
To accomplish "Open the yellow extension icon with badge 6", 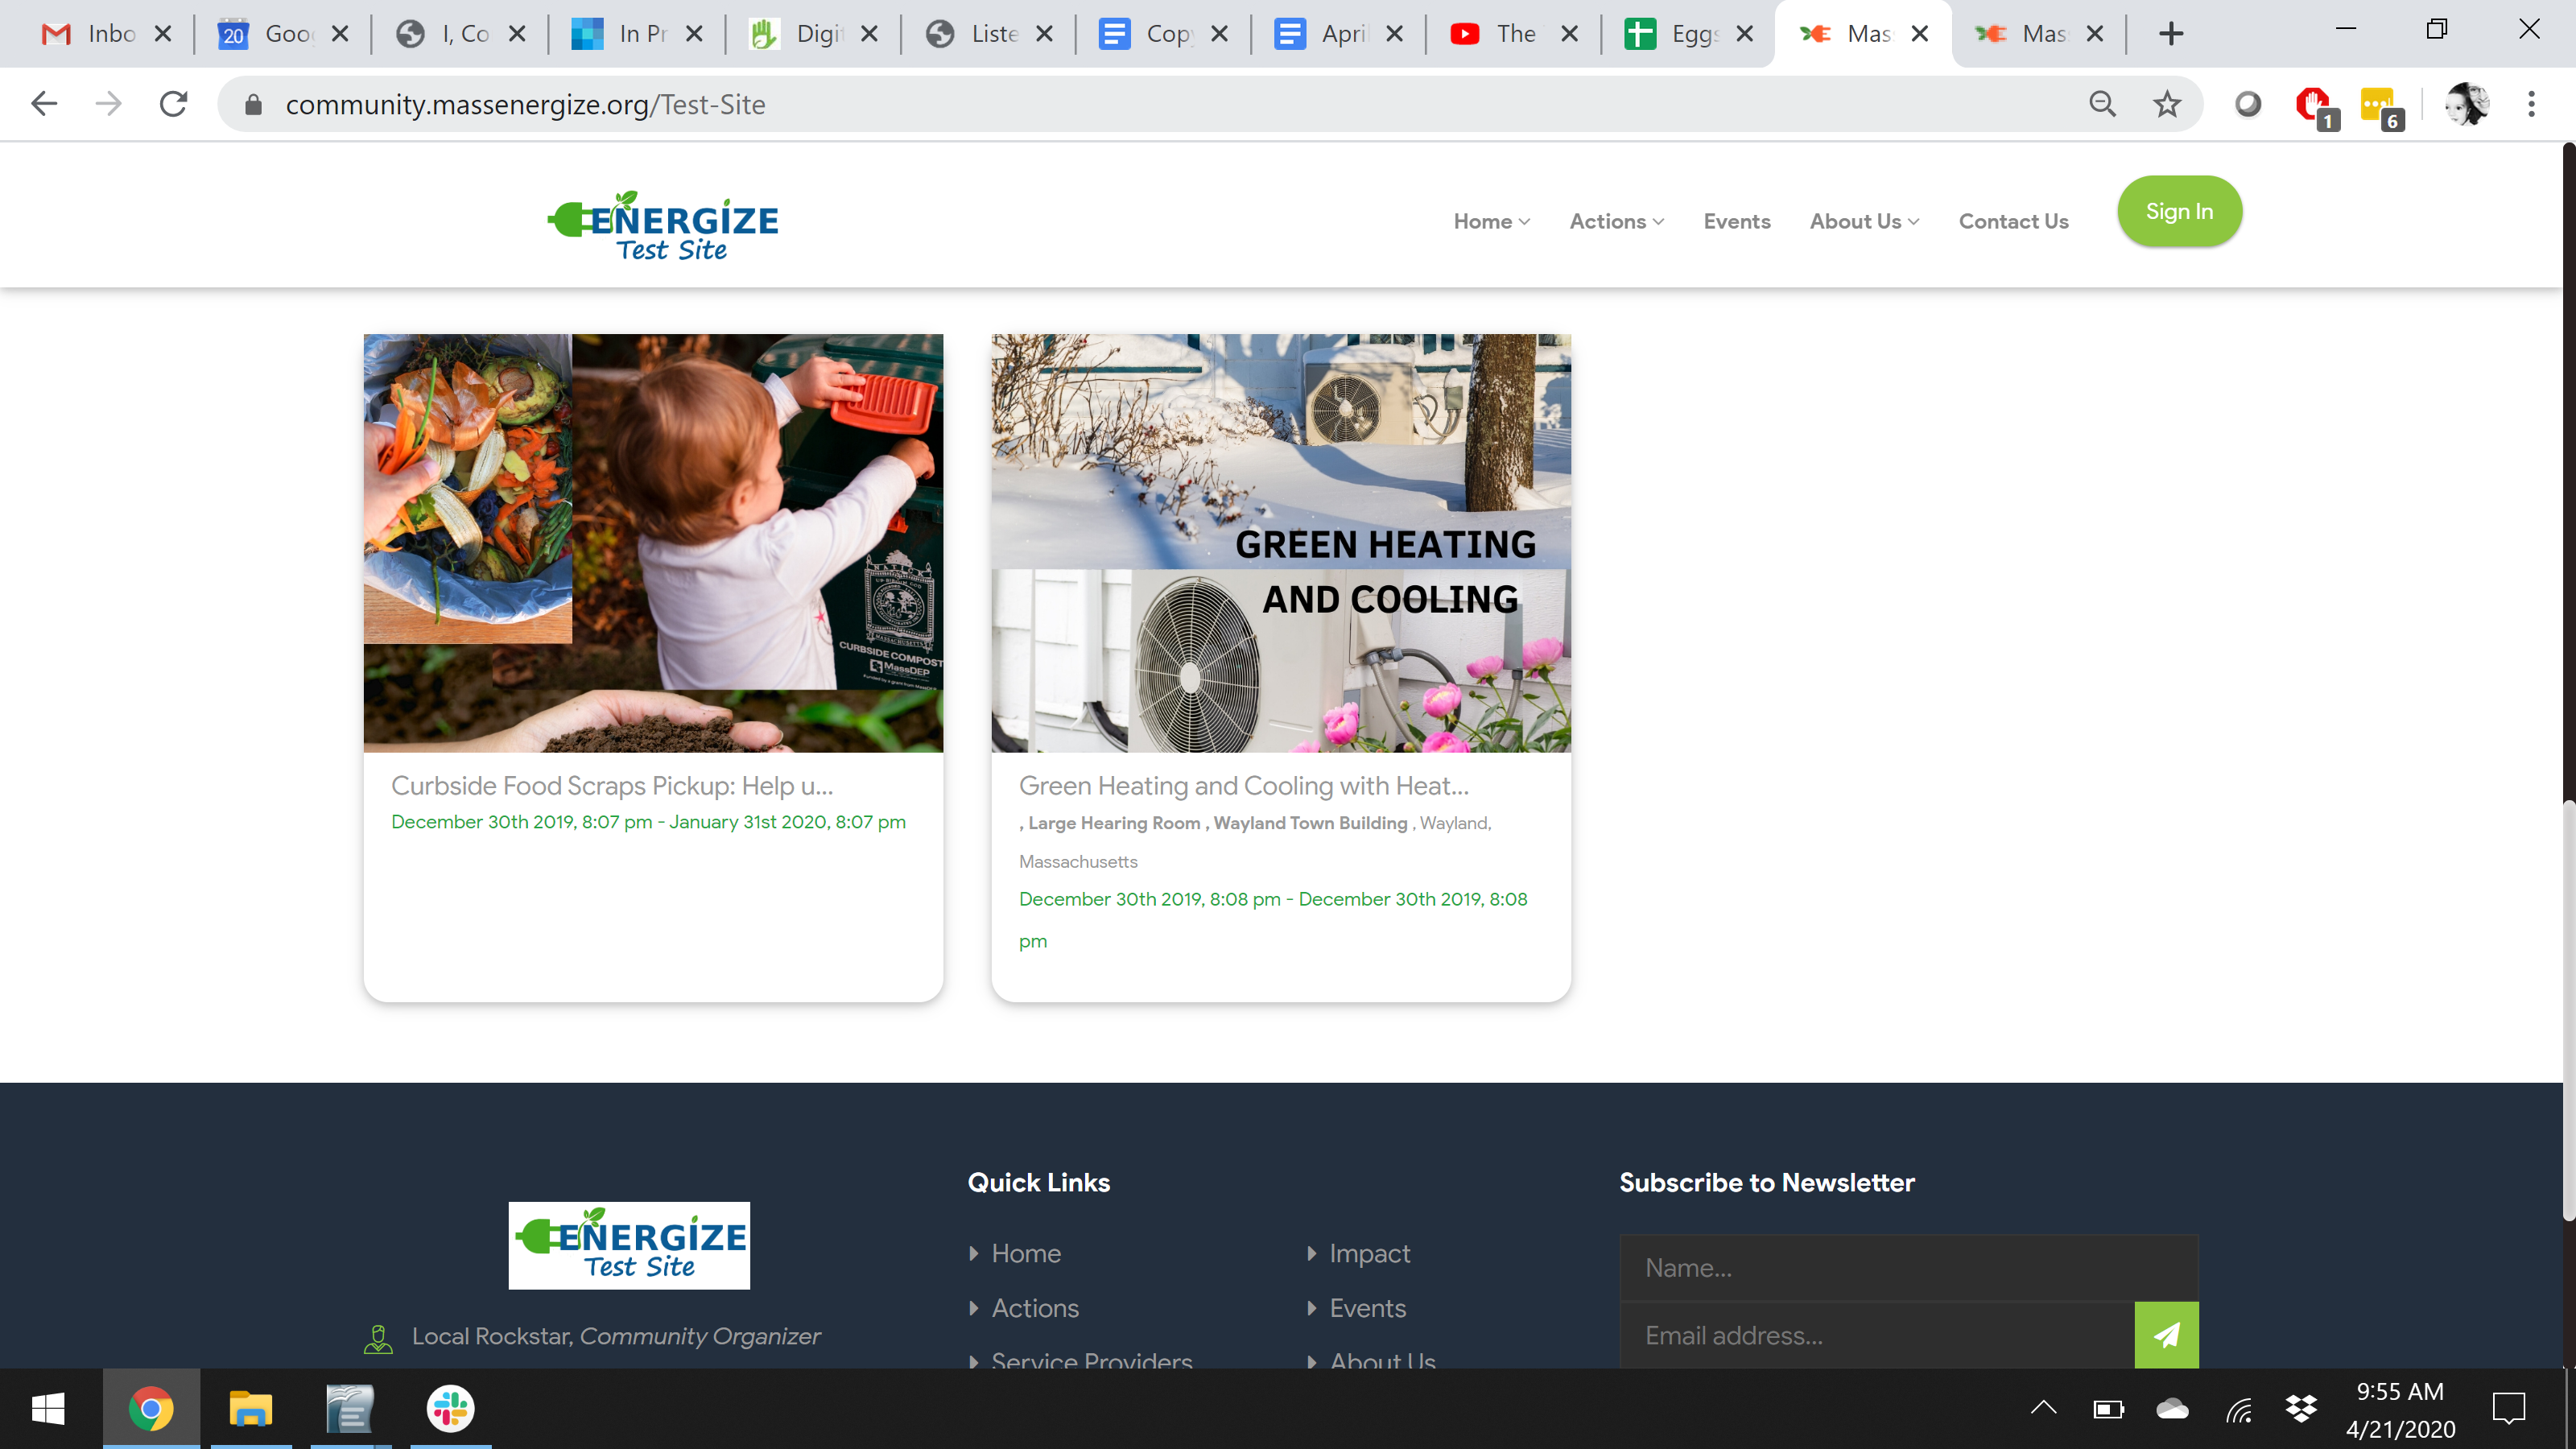I will [2378, 104].
